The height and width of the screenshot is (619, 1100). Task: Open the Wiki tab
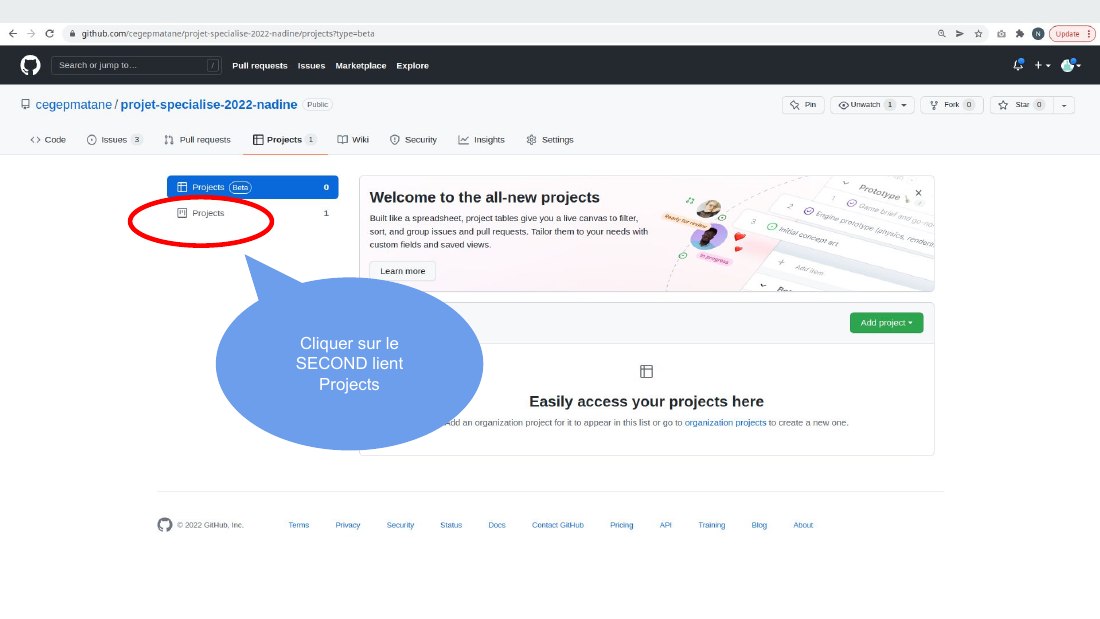coord(353,140)
